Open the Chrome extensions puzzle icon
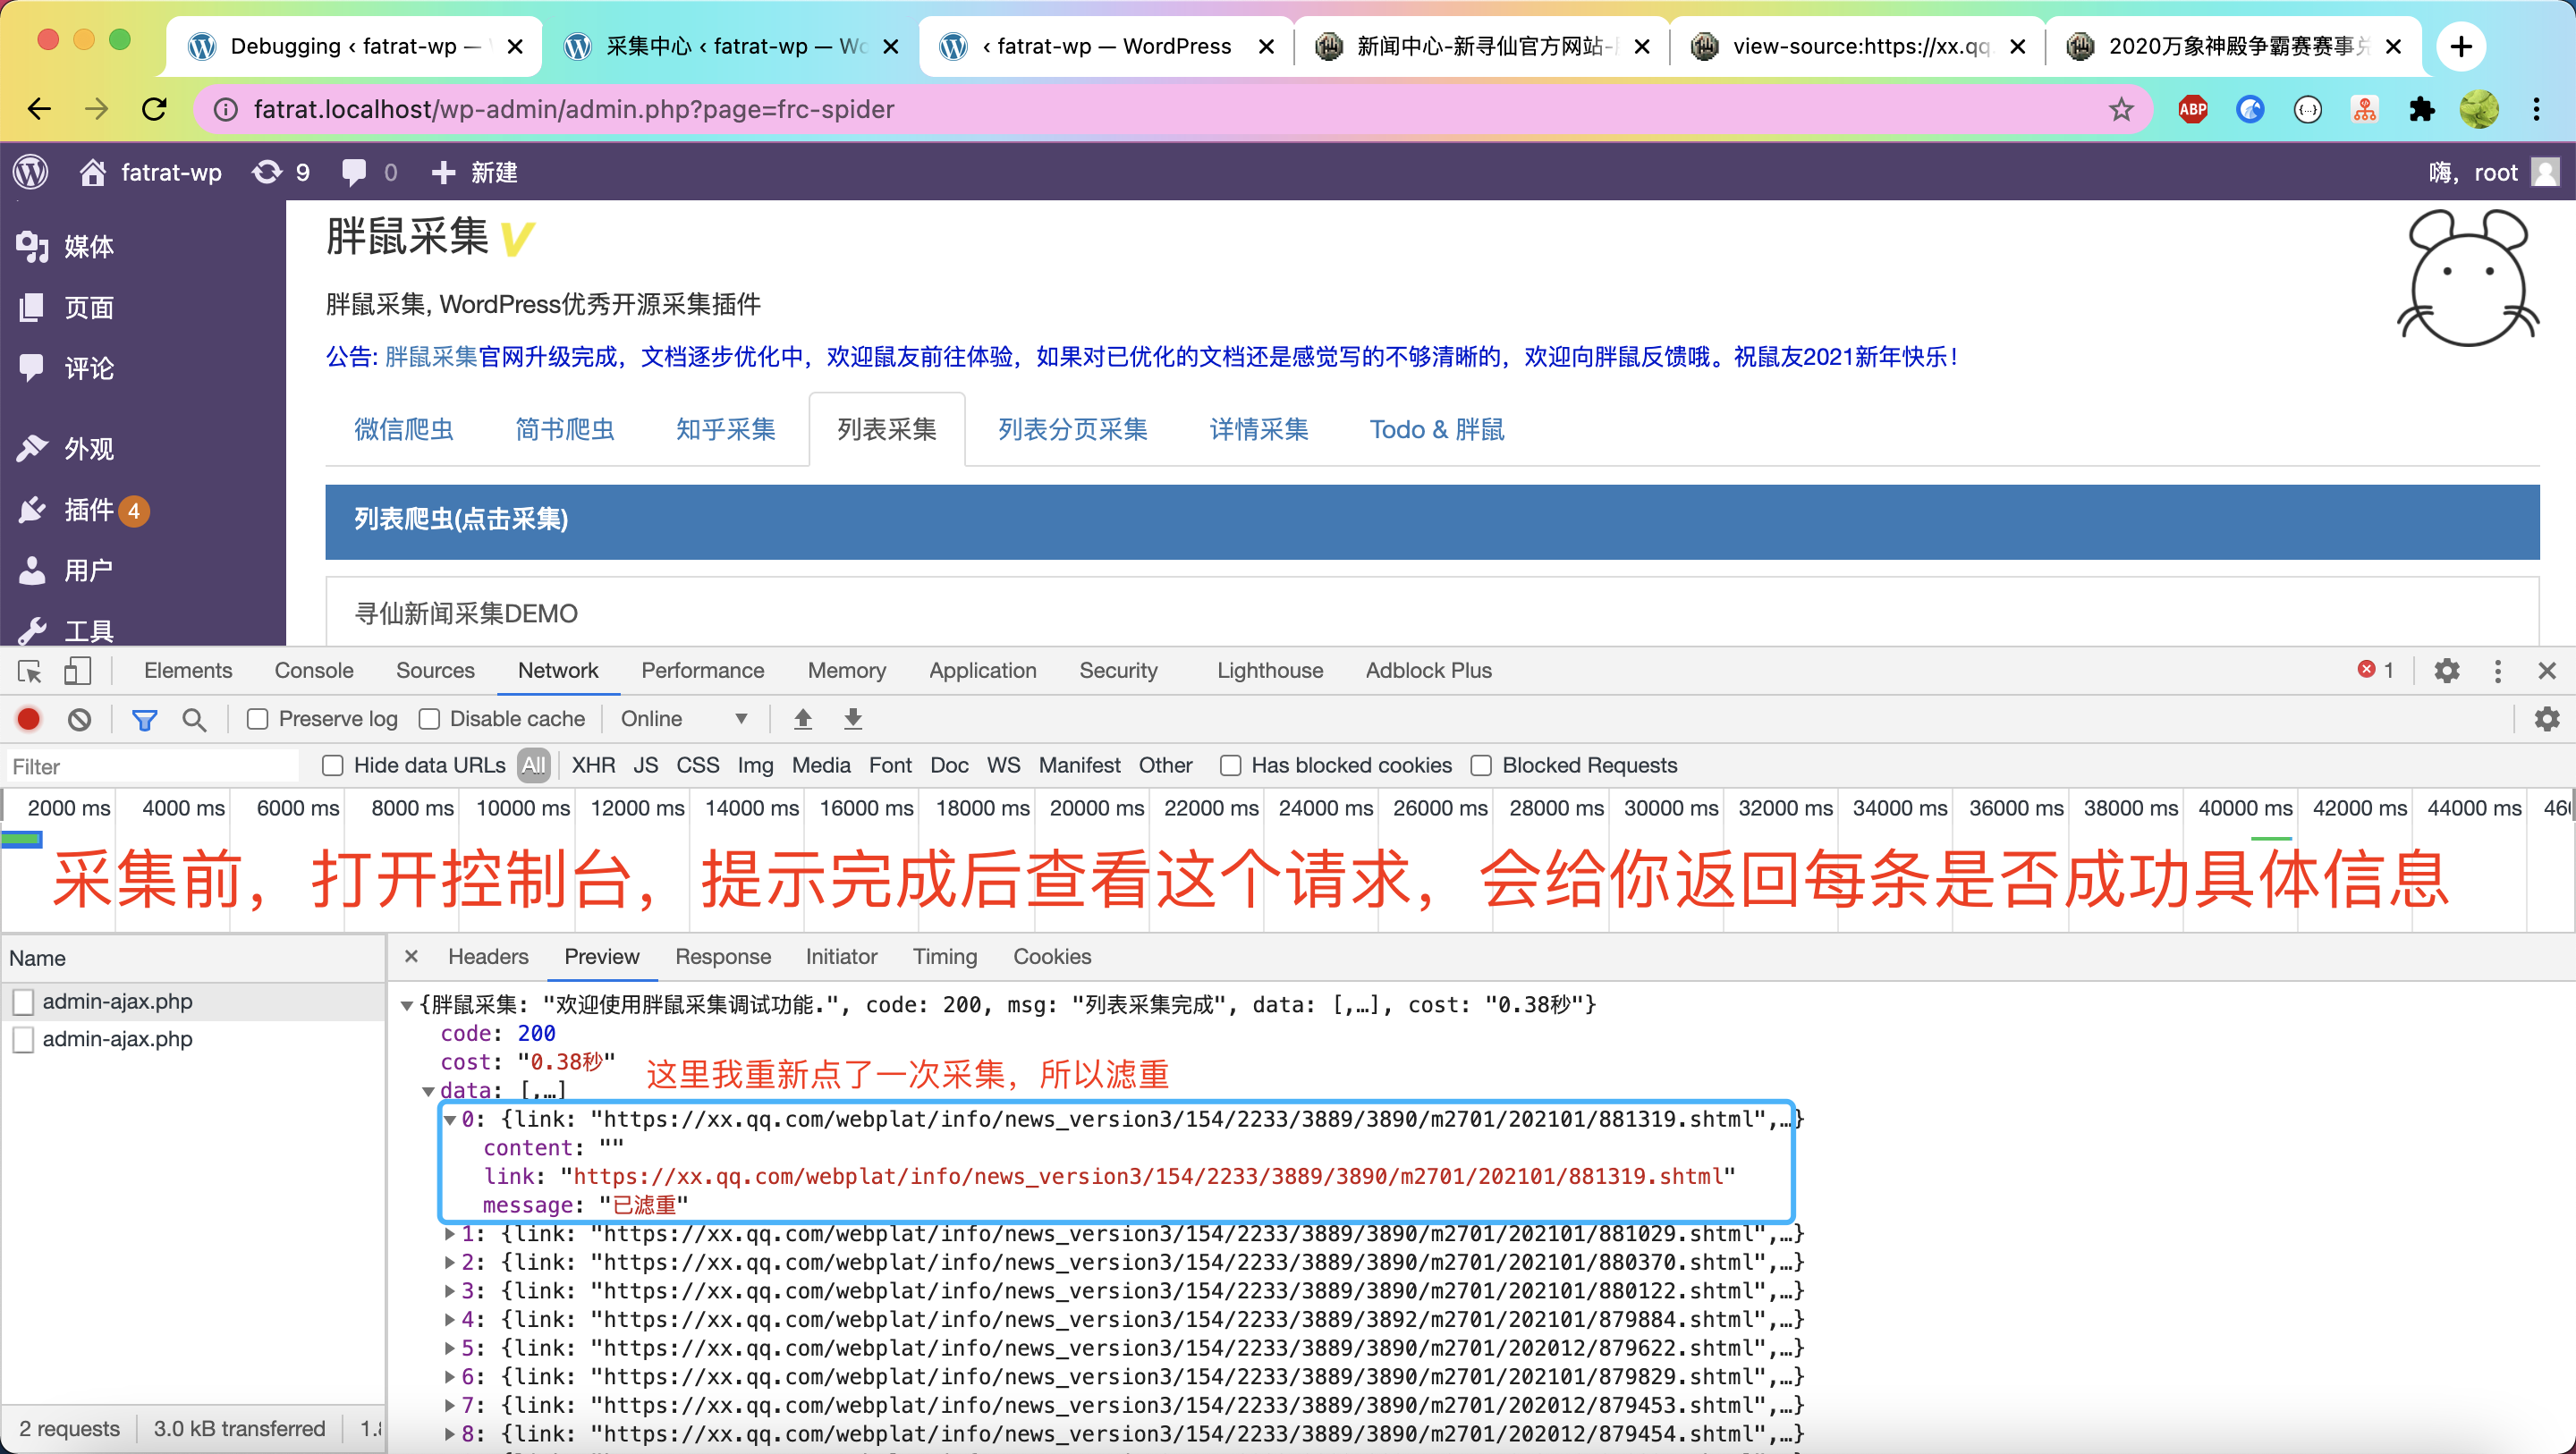Screen dimensions: 2576x1454 pyautogui.click(x=2422, y=109)
